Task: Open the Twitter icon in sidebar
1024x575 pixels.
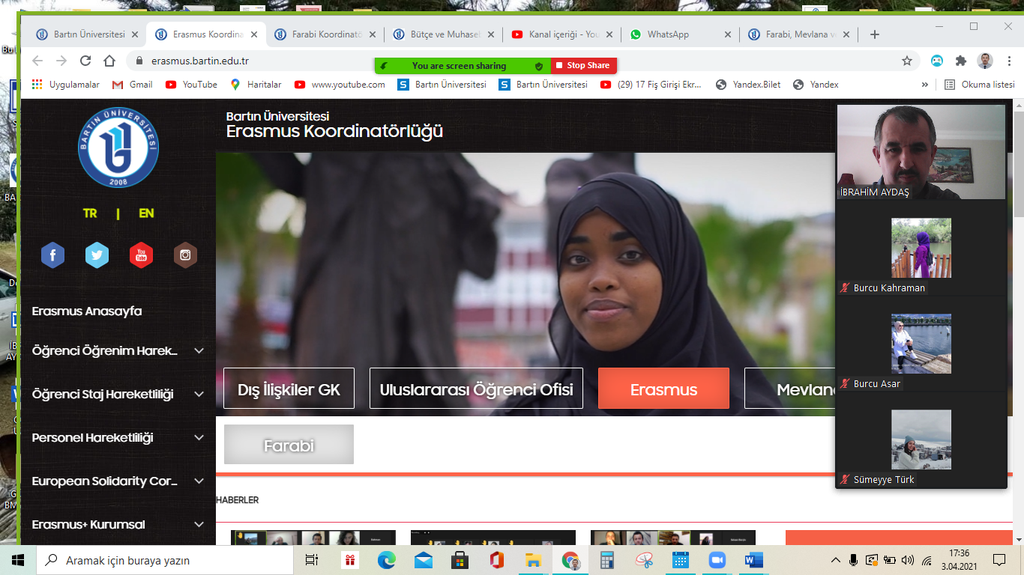Action: point(97,255)
